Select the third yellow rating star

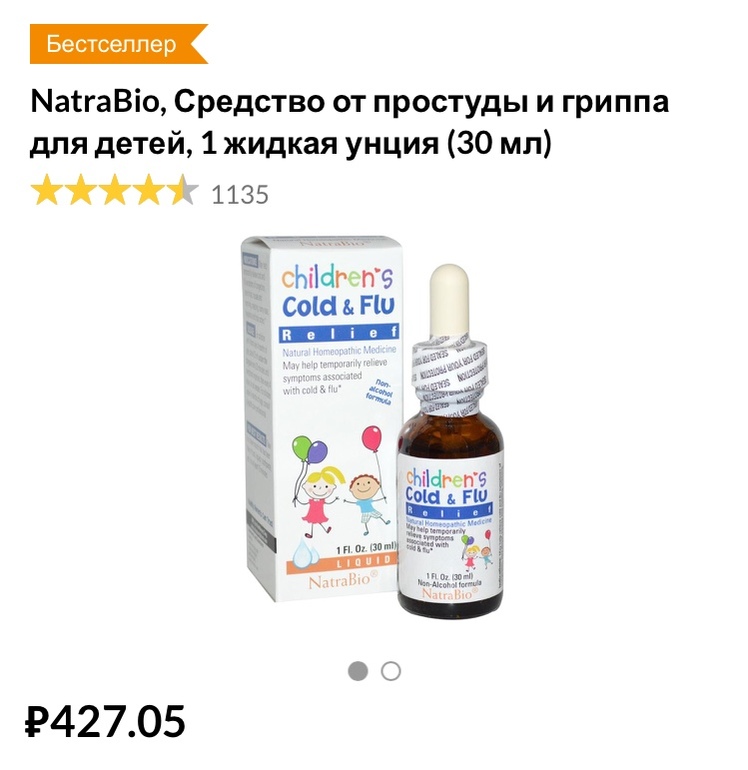click(115, 190)
